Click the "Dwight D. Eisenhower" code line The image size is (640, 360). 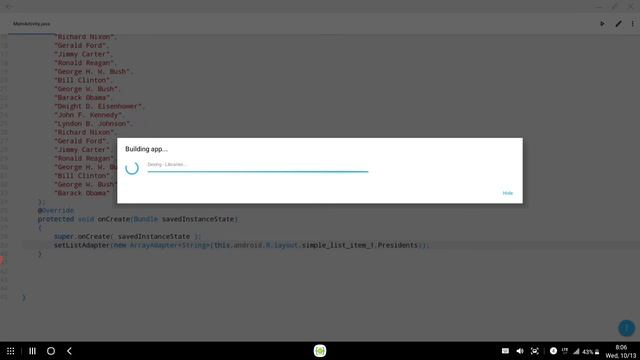[99, 106]
